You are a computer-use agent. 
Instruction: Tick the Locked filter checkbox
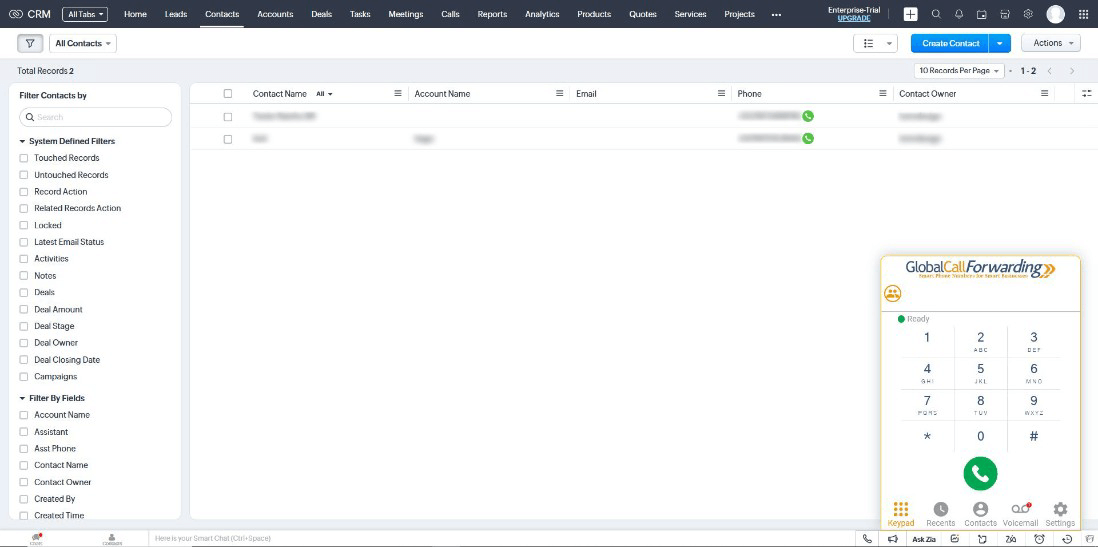pos(24,226)
